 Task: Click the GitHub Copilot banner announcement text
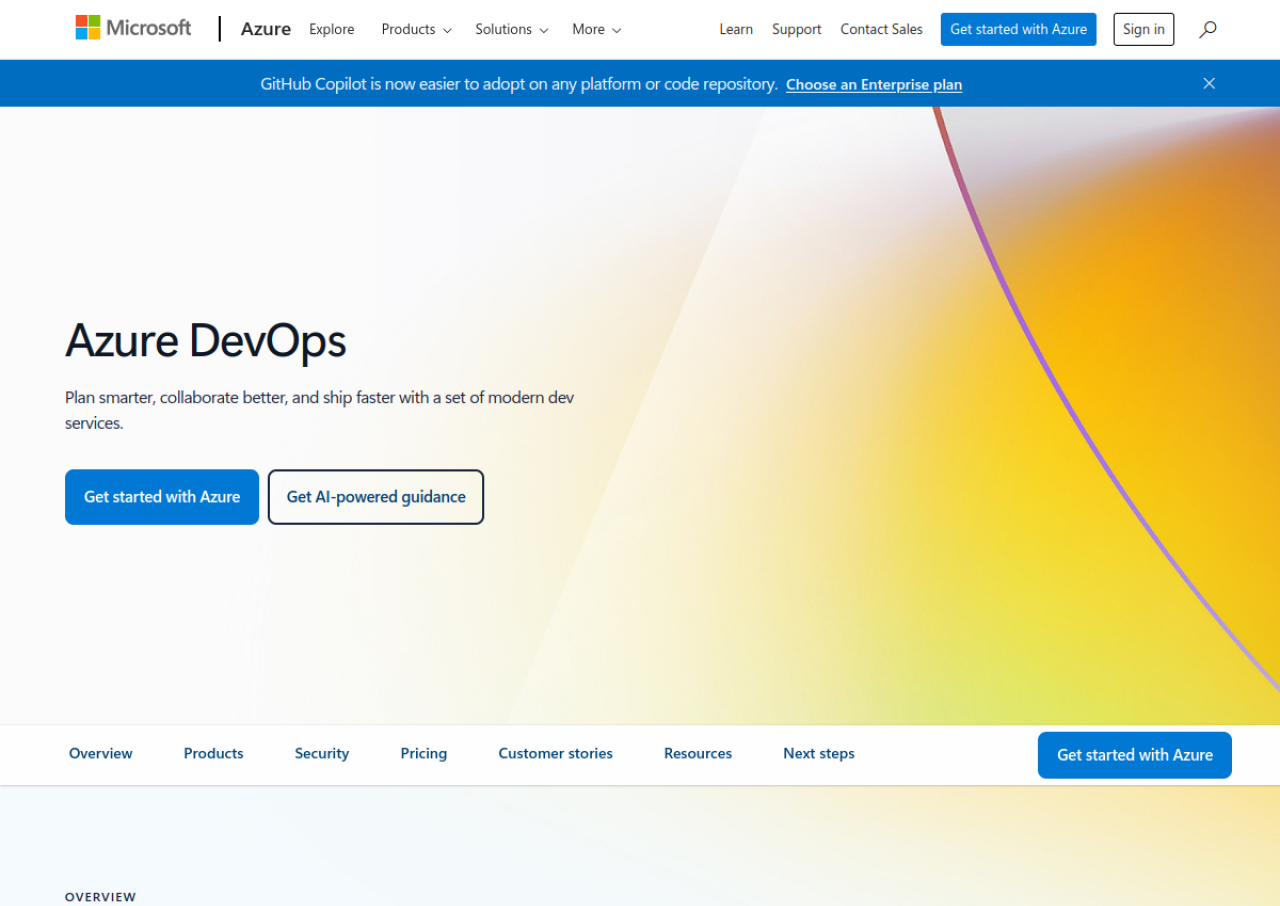click(x=519, y=84)
